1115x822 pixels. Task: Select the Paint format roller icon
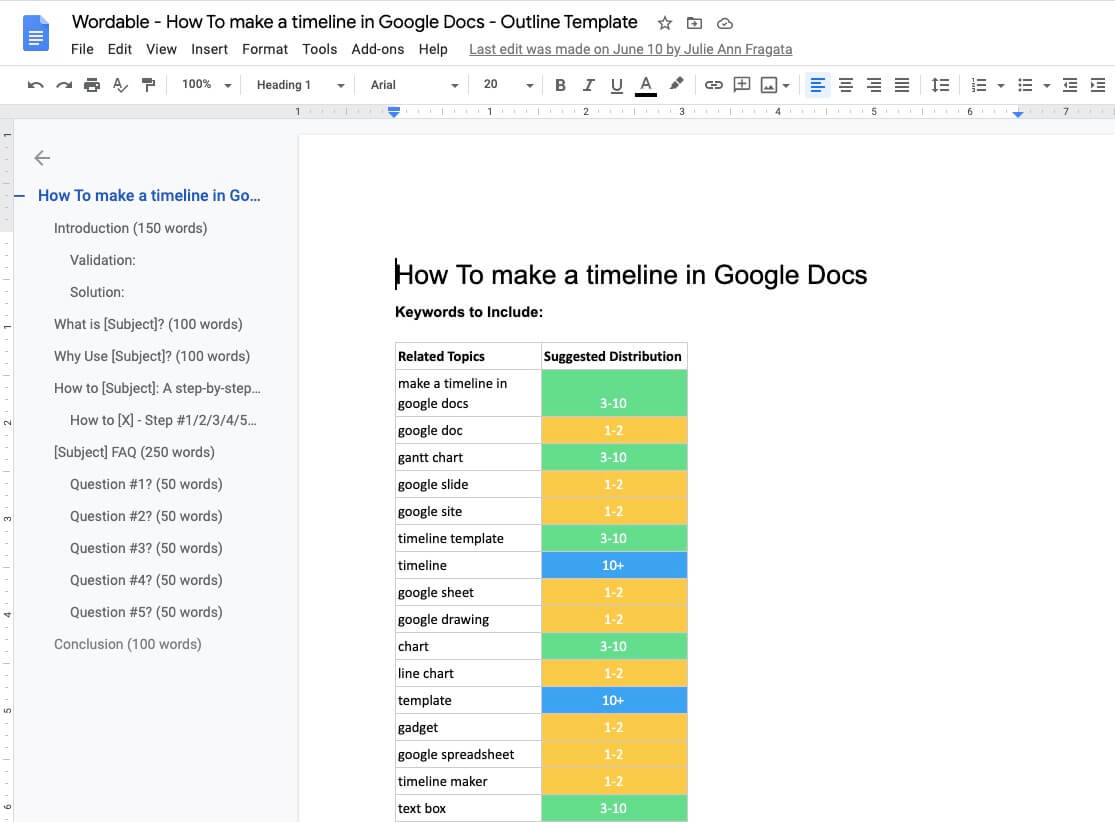point(148,85)
